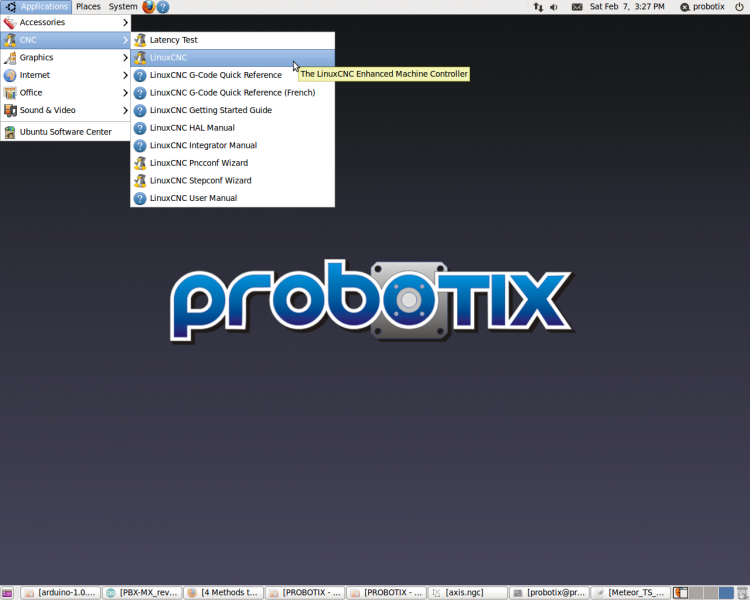
Task: Expand the Office submenu arrow
Action: pos(125,93)
